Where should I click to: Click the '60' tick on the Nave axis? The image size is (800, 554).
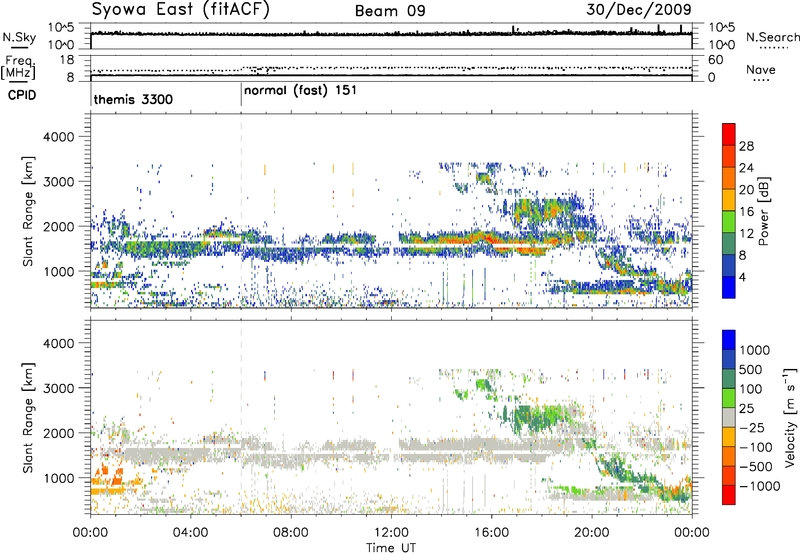[715, 60]
